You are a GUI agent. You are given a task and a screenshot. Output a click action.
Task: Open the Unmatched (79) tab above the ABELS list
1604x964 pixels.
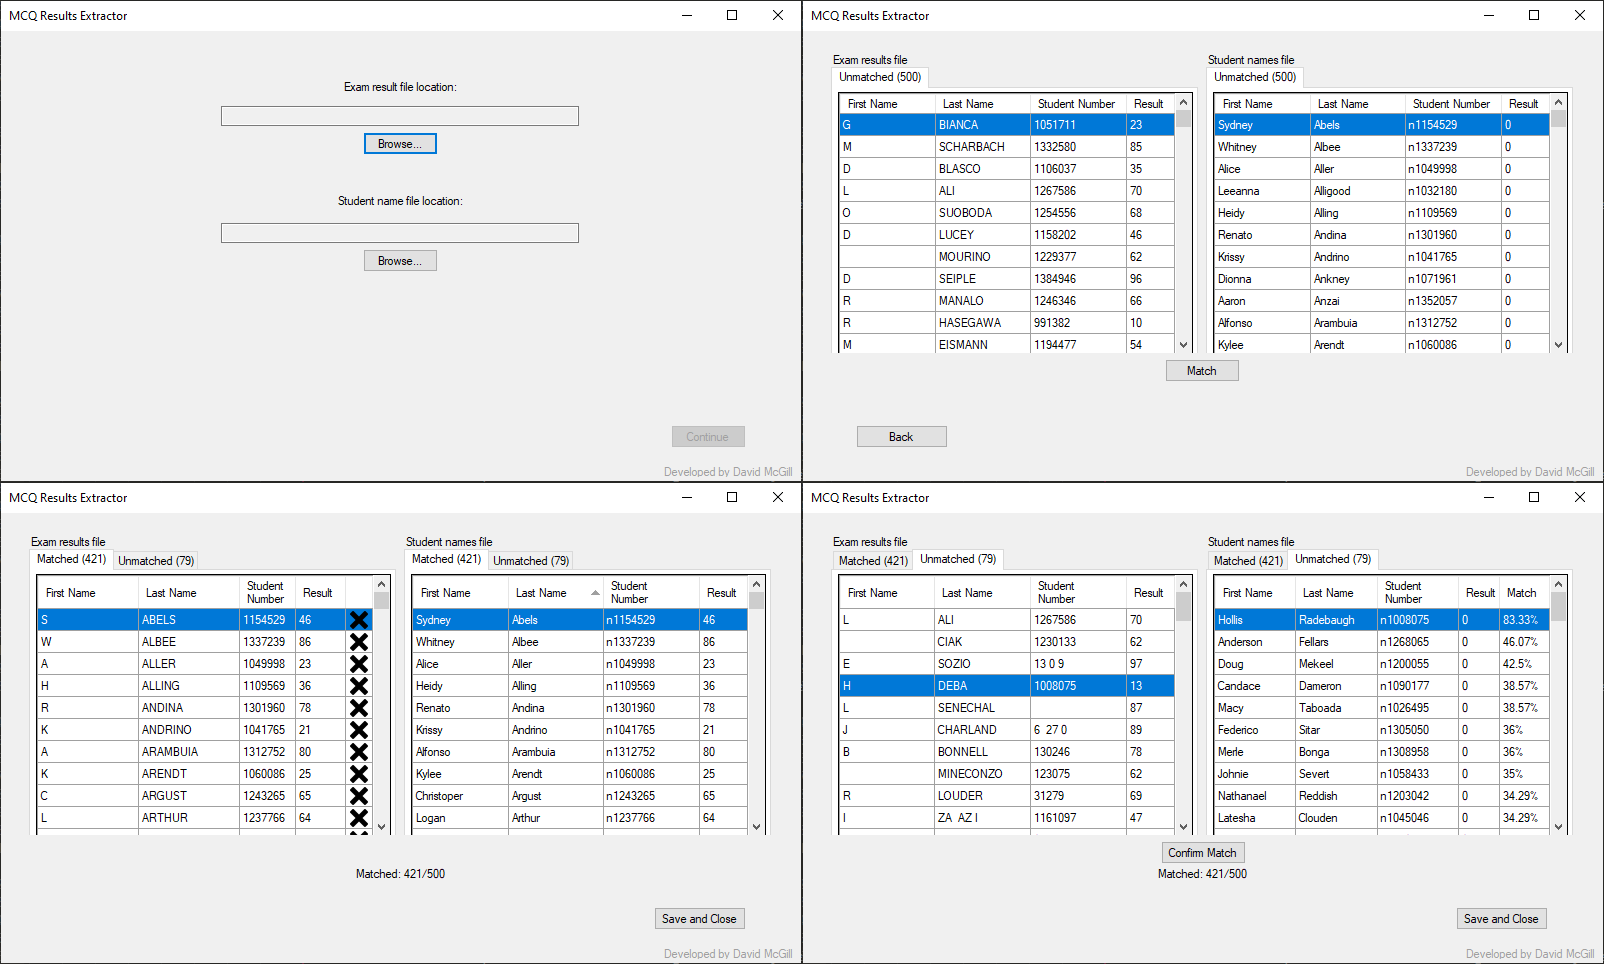pos(156,561)
